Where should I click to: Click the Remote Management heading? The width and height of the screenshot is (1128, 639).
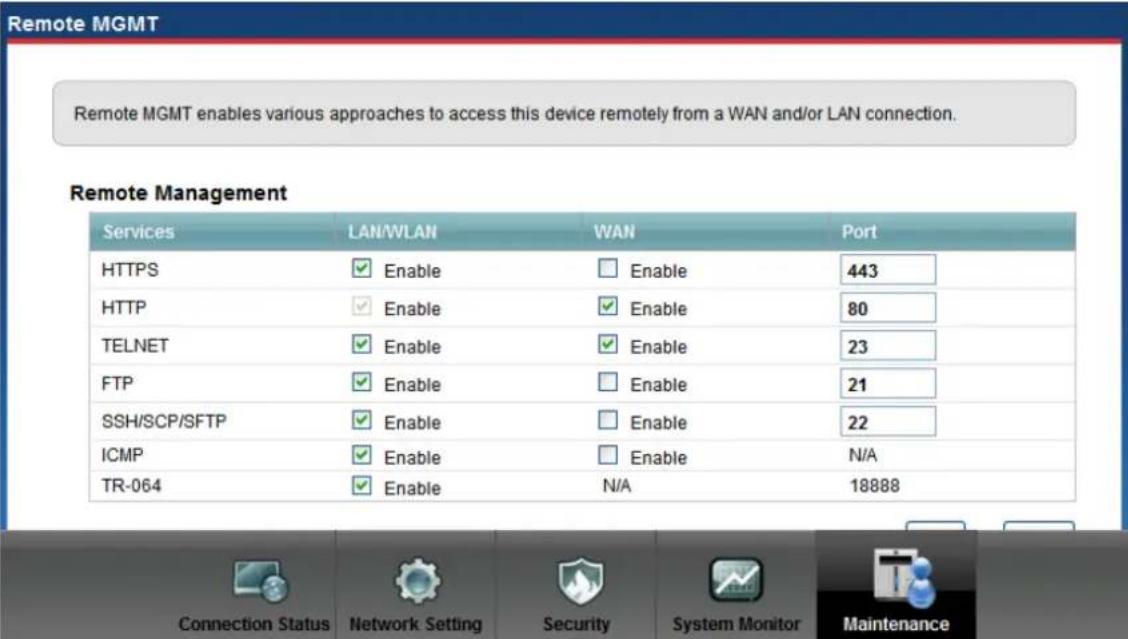pos(178,193)
